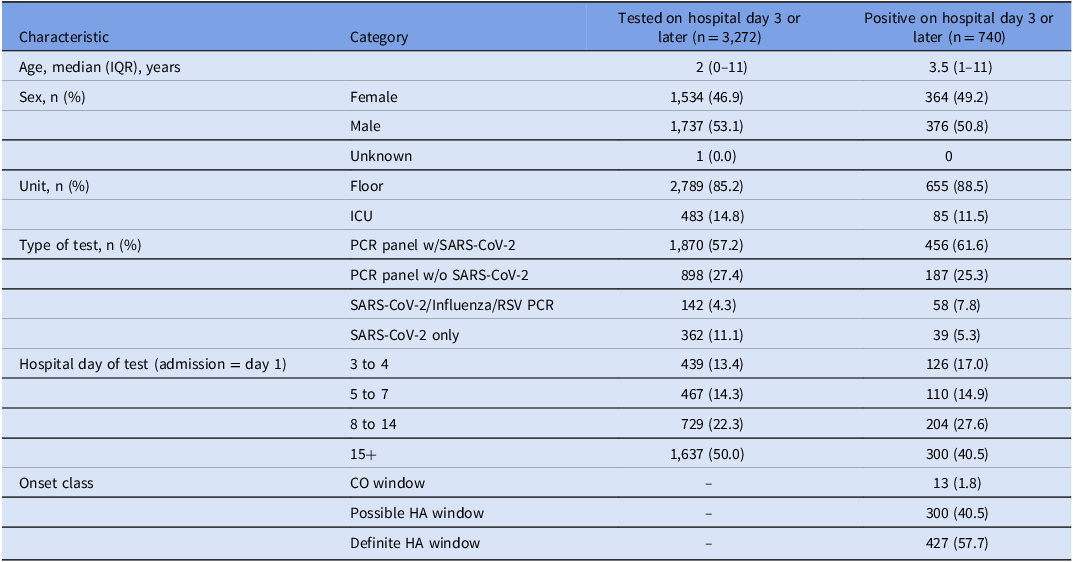Select the Unknown sex category cell
Screen dimensions: 1073x562
point(381,156)
